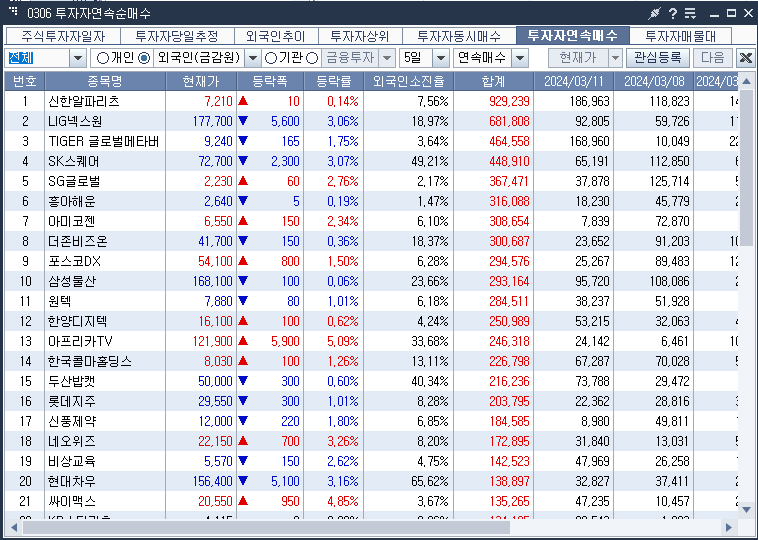Screen dimensions: 758x540
Task: Open the 외국인(금감원) dropdown arrow
Action: pyautogui.click(x=253, y=58)
